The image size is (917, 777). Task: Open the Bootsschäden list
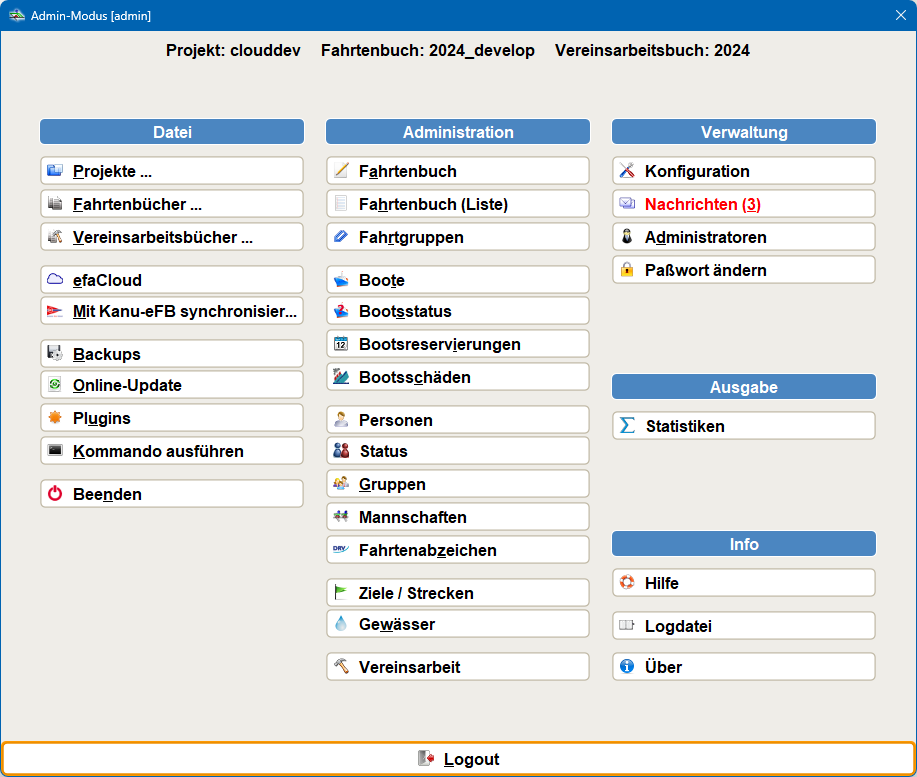tap(457, 377)
